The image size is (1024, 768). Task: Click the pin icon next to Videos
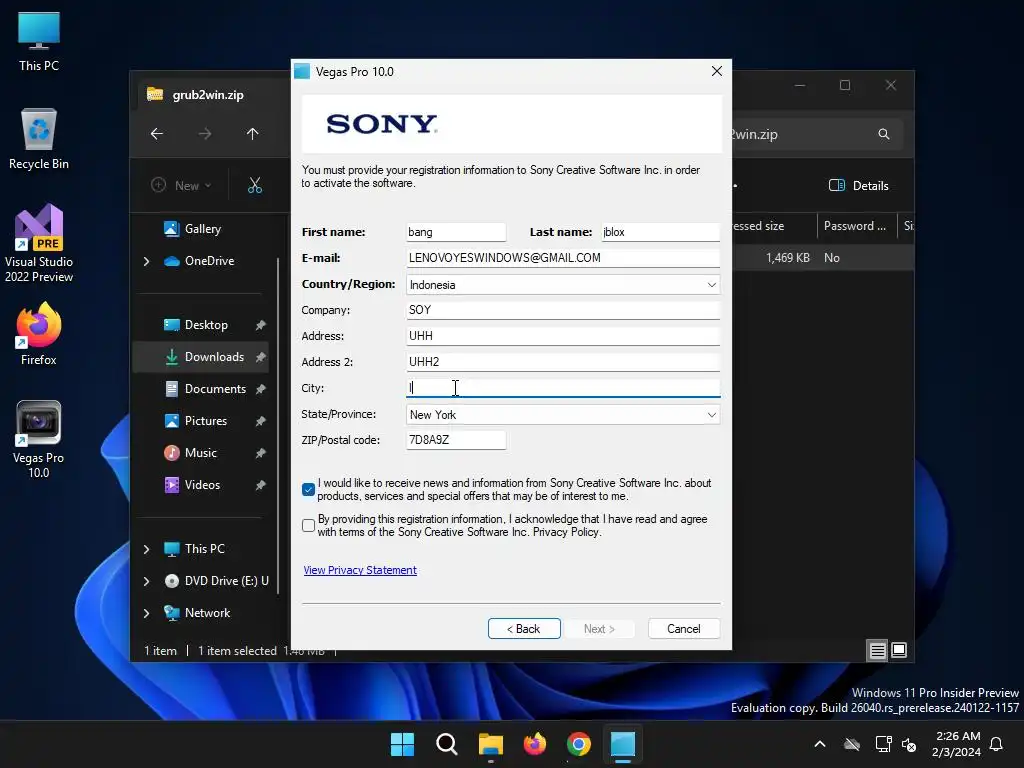tap(261, 485)
